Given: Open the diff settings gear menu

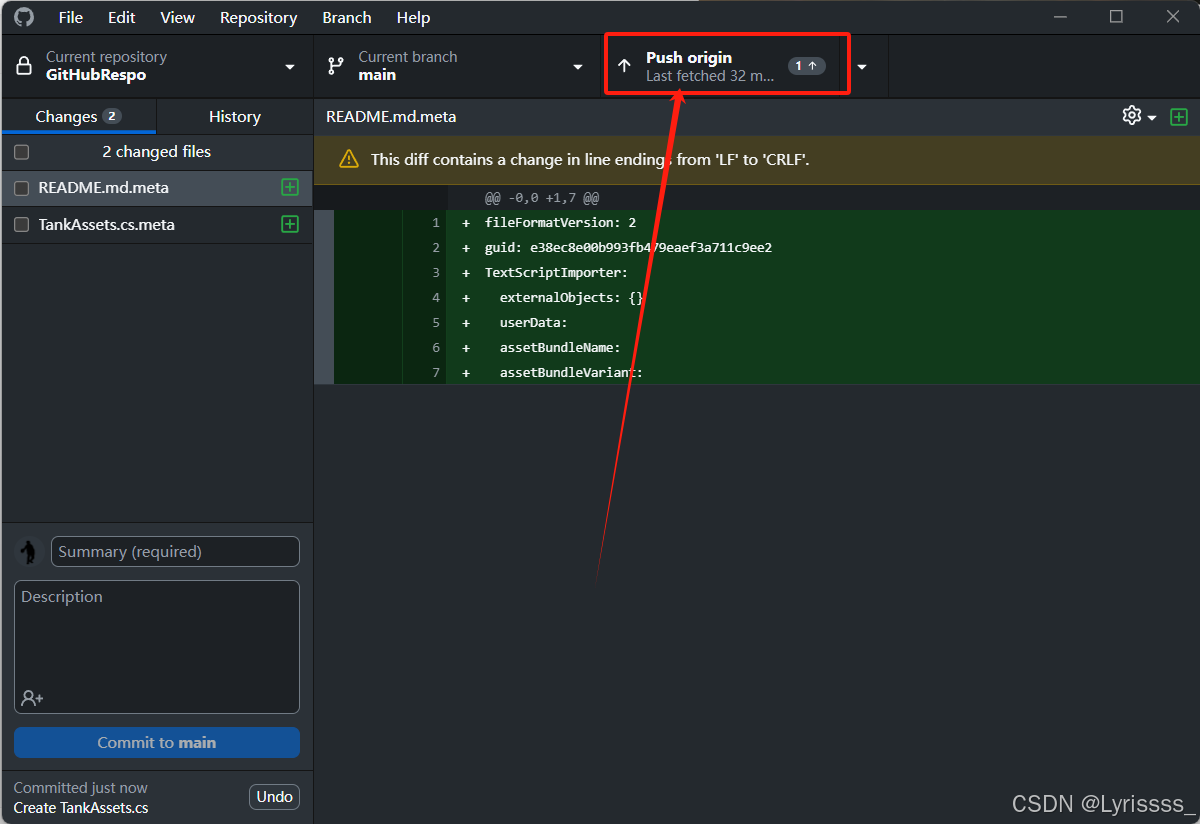Looking at the screenshot, I should coord(1139,116).
